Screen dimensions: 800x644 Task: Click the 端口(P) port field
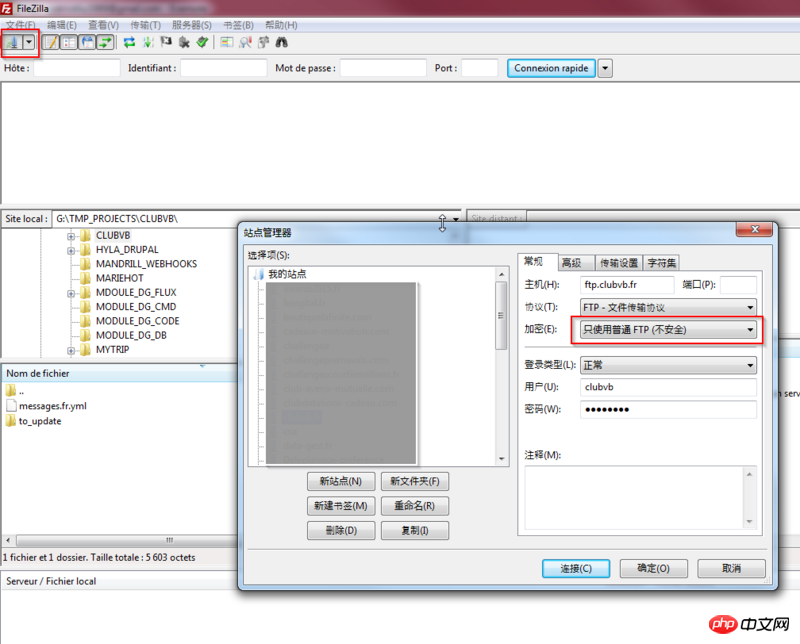[738, 285]
